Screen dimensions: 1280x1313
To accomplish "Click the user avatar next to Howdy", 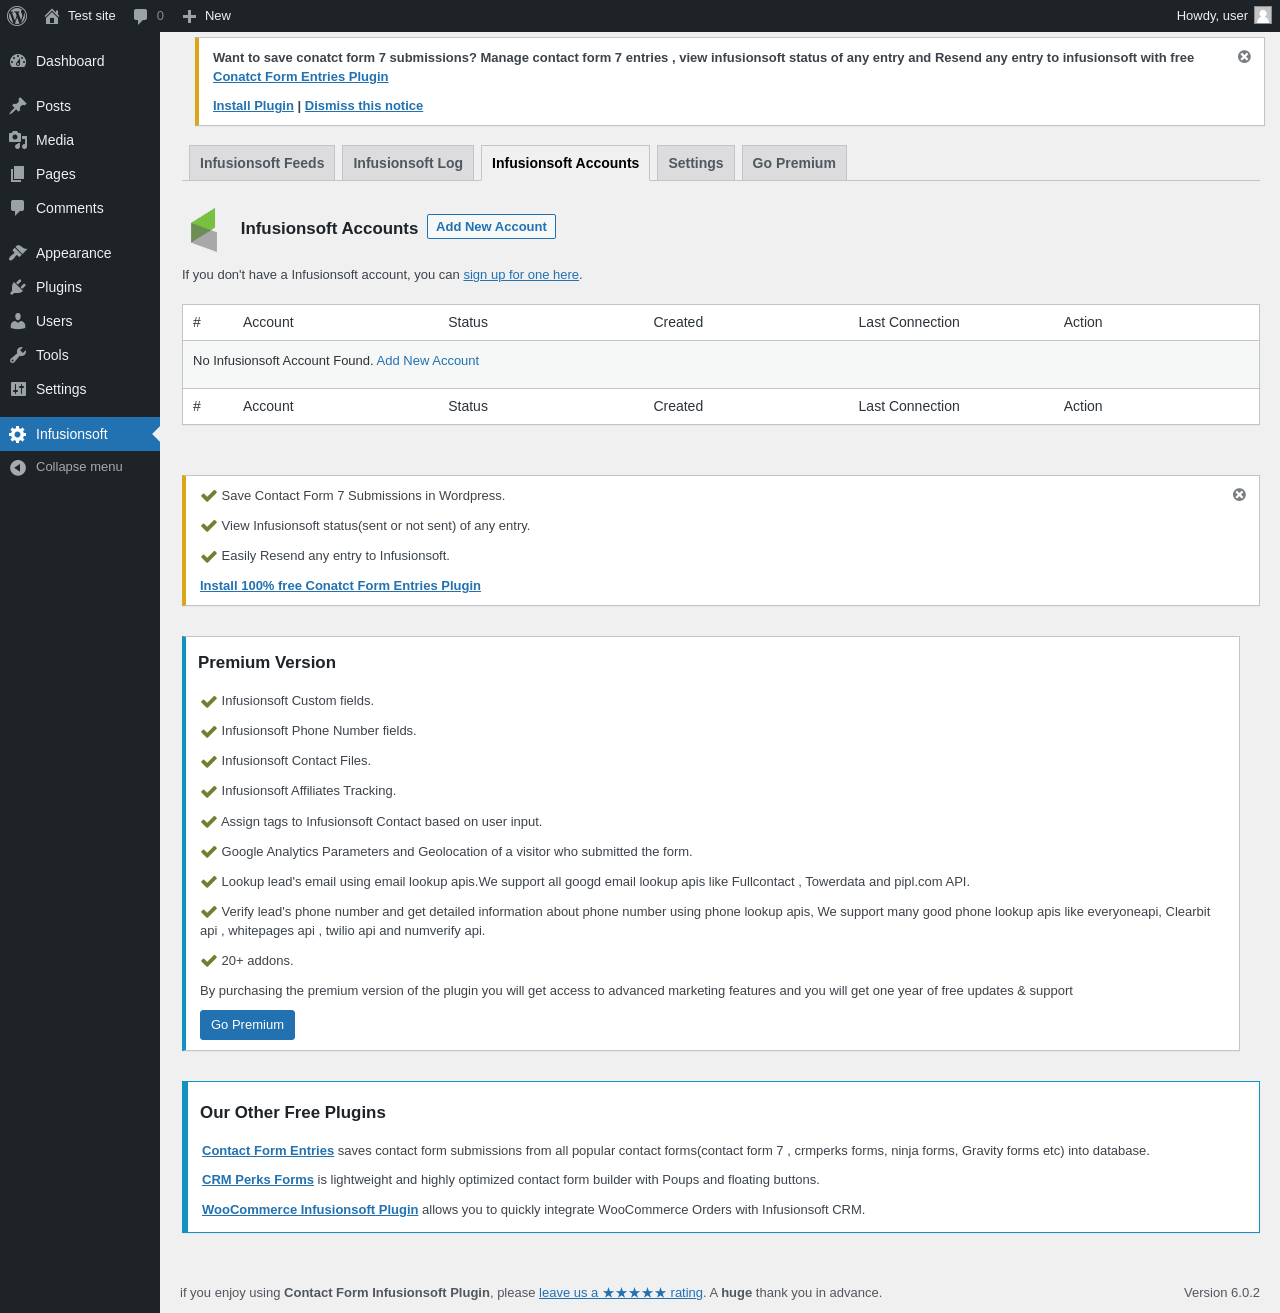I will click(x=1262, y=15).
